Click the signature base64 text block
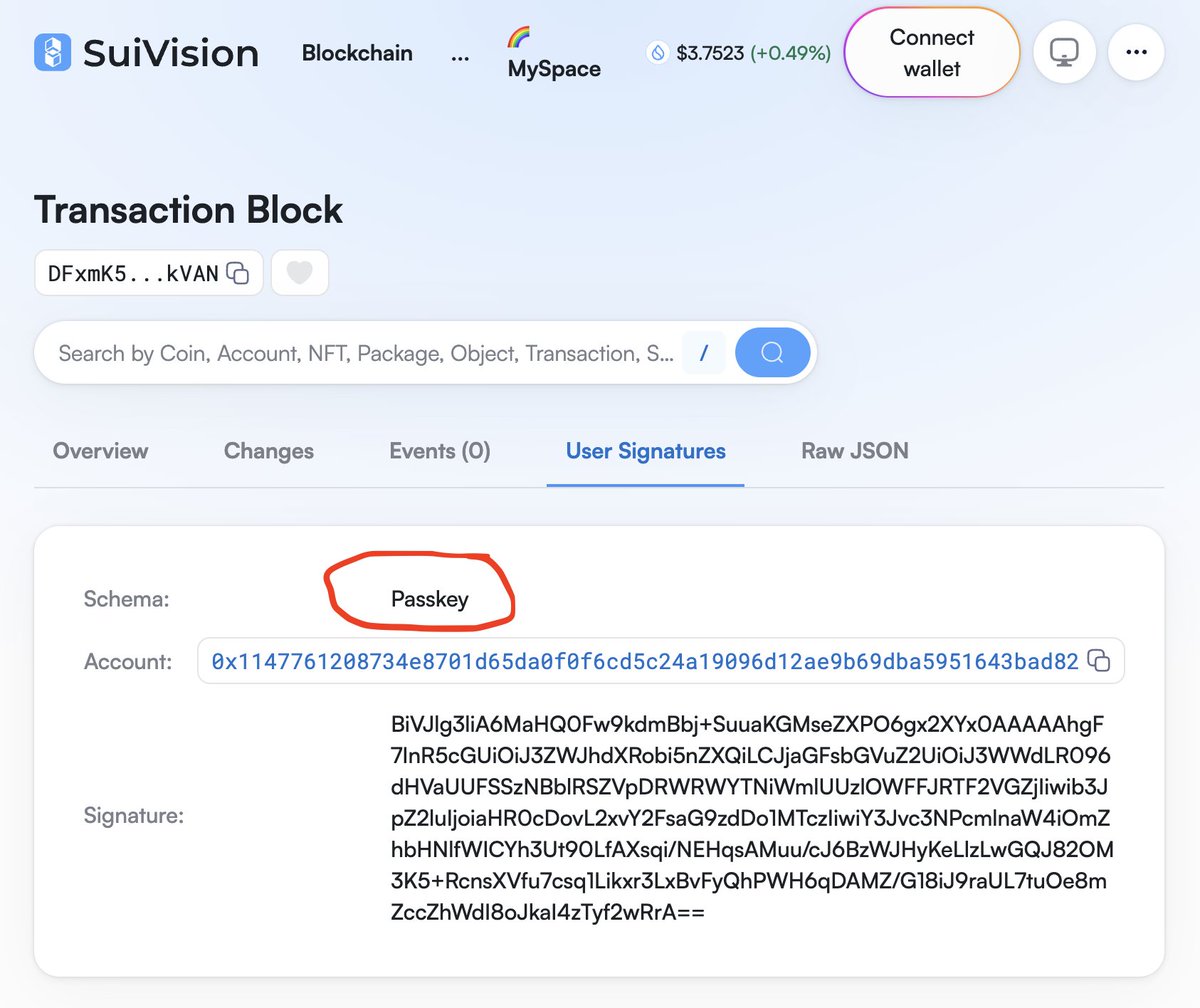This screenshot has height=1008, width=1200. point(751,818)
